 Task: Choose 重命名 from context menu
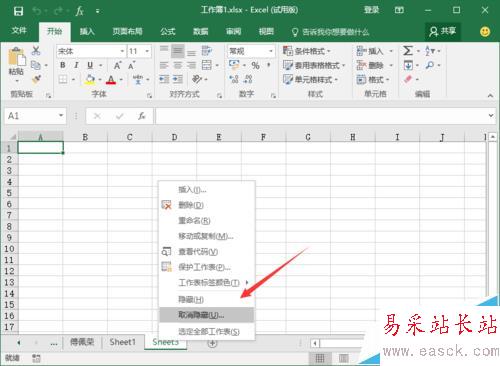coord(207,220)
